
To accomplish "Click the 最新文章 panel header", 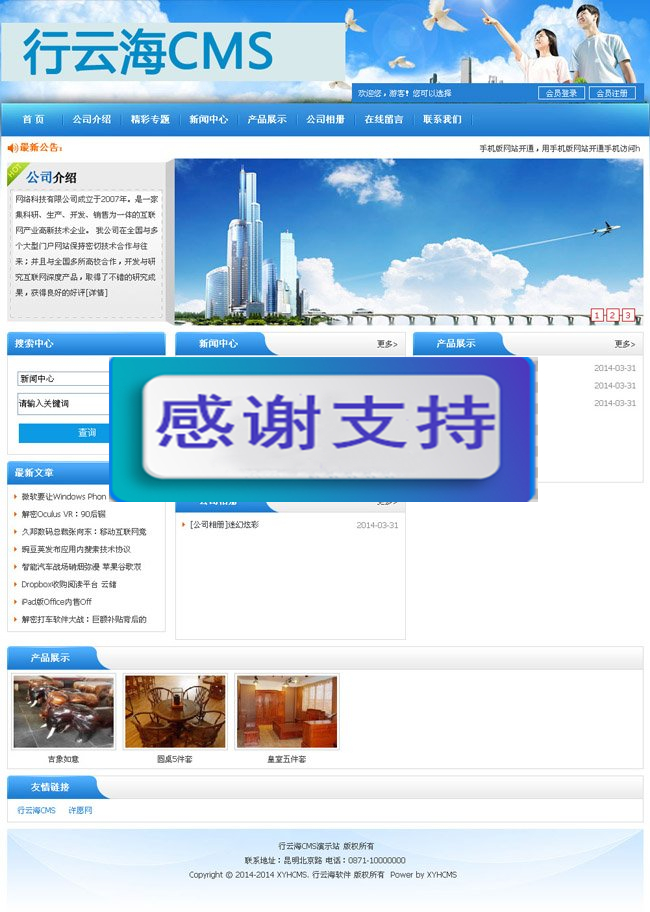I will [x=58, y=473].
